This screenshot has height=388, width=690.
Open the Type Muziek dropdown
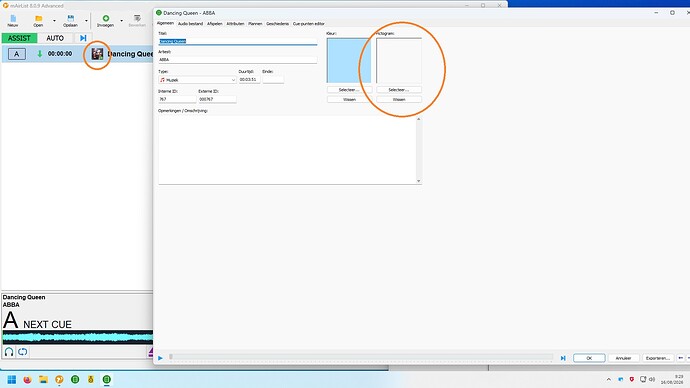click(197, 80)
